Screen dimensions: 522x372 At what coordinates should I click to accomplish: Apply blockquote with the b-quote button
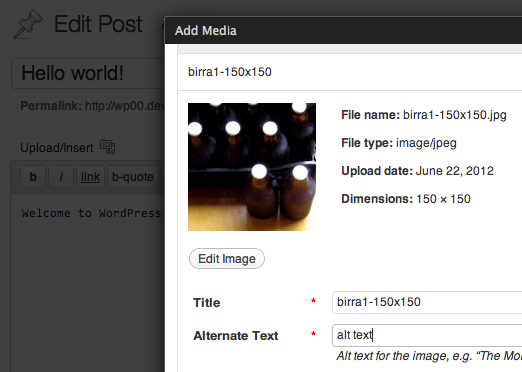[x=133, y=177]
